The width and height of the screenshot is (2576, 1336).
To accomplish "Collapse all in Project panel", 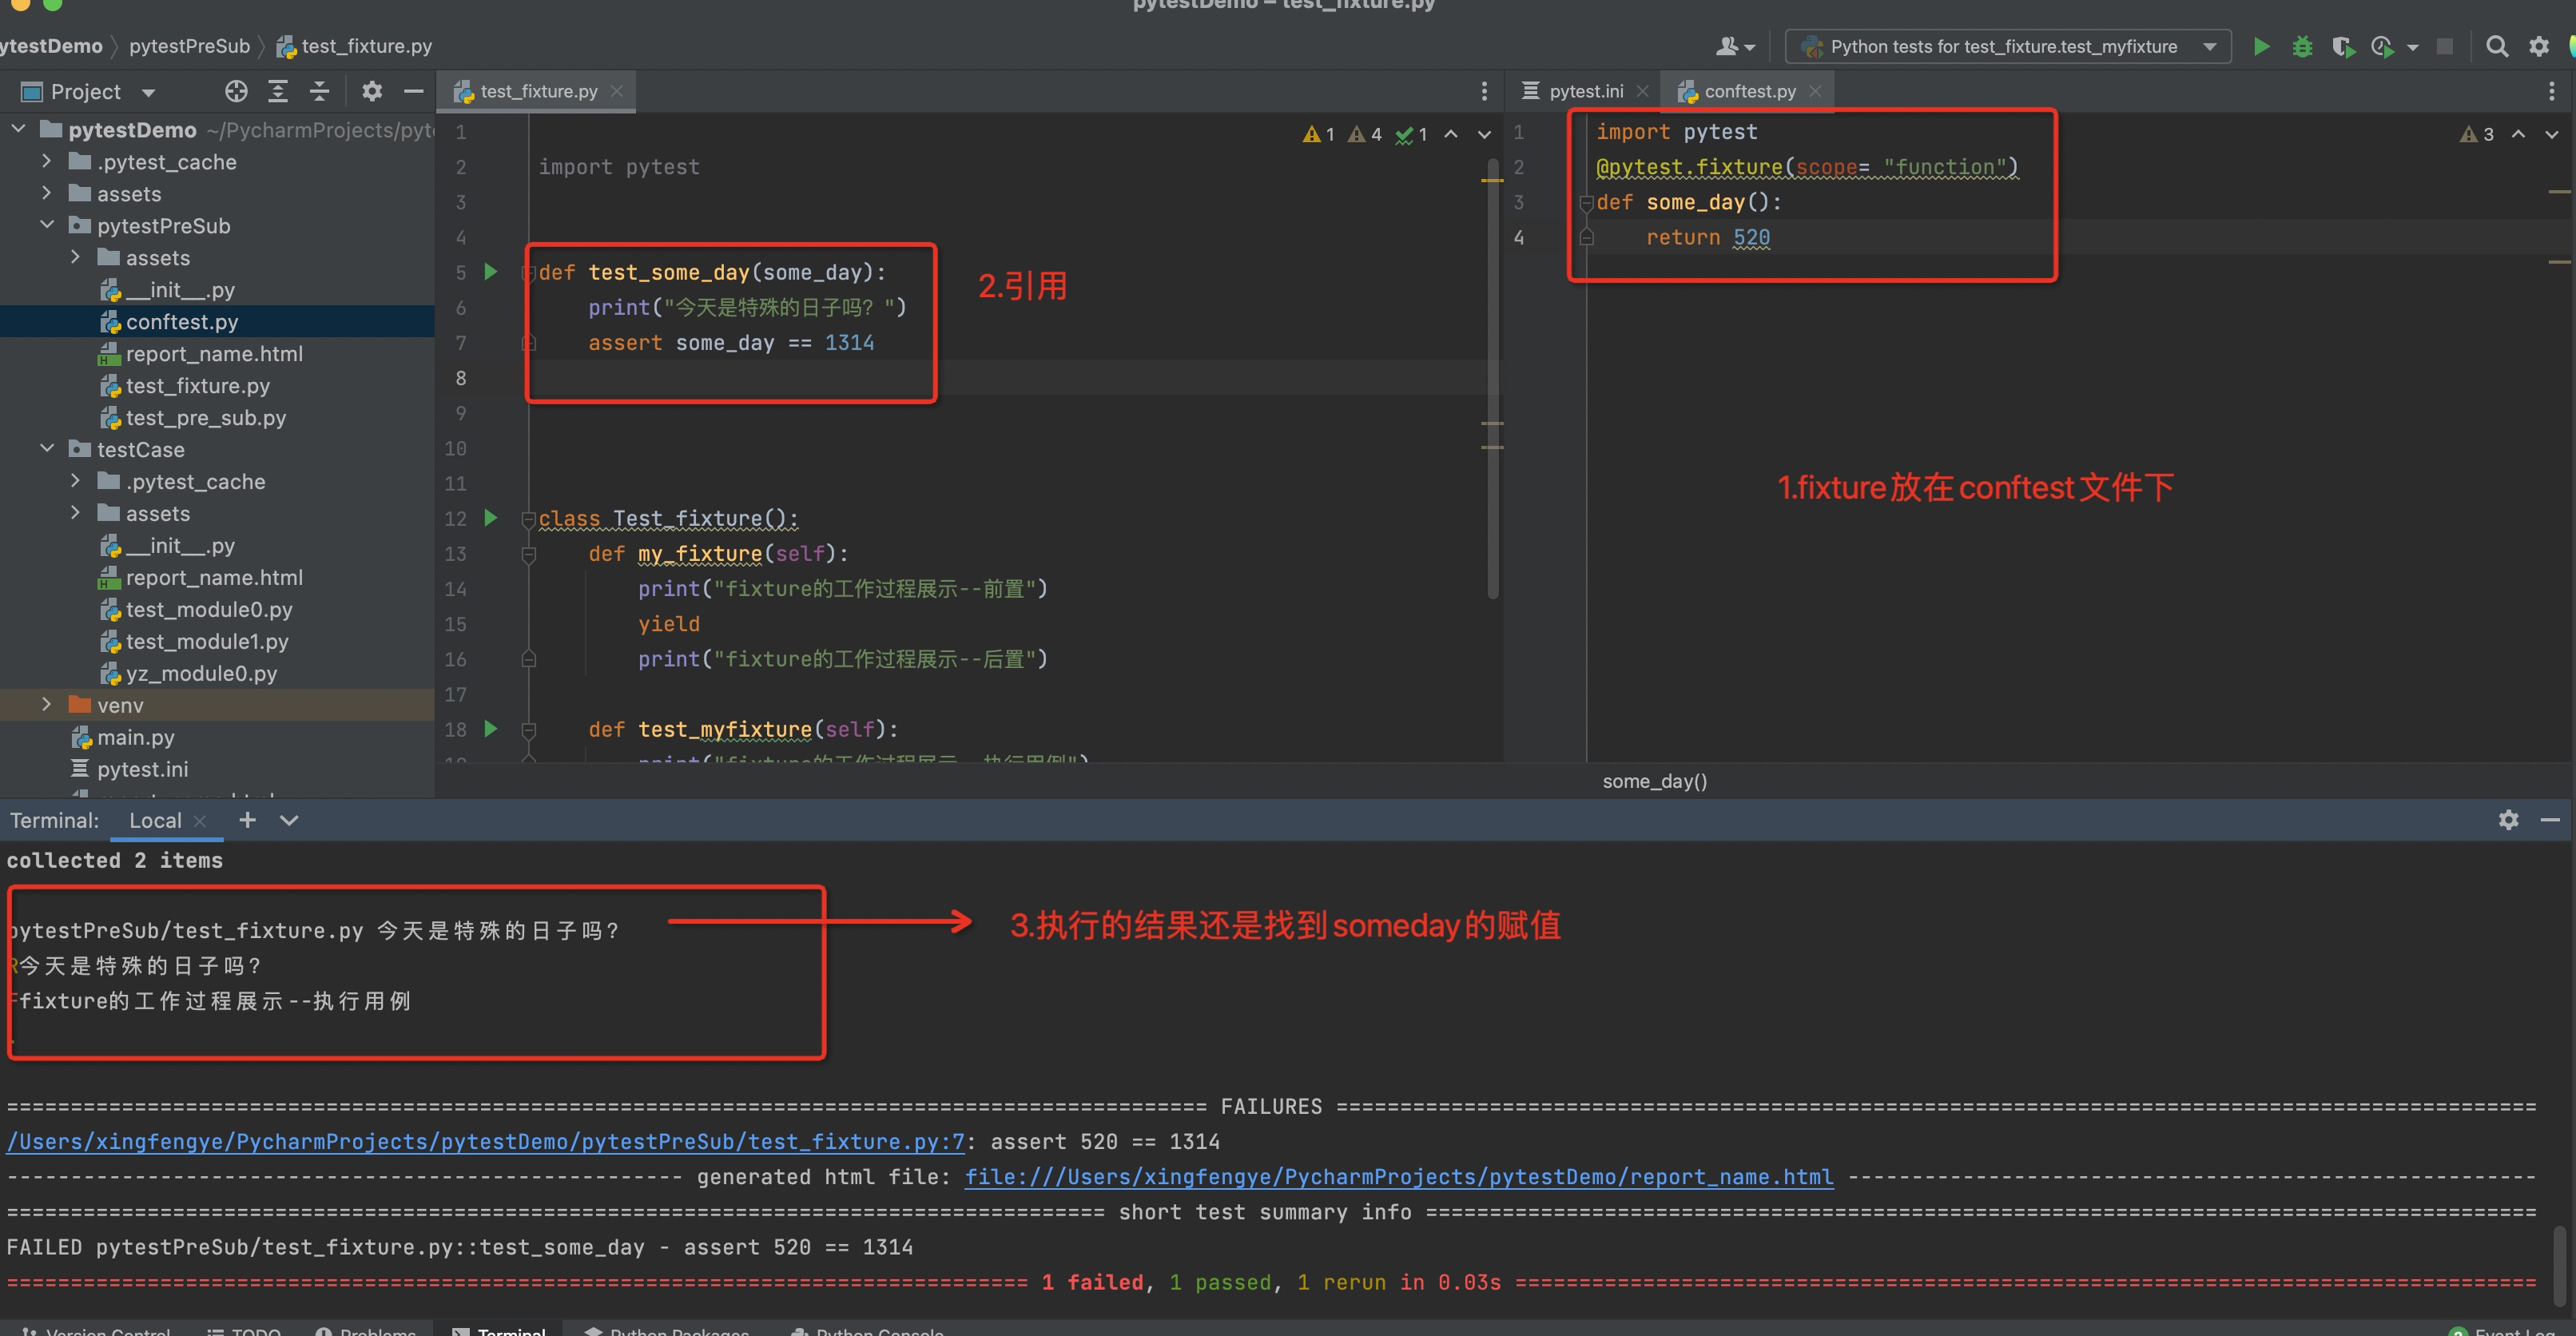I will 320,91.
